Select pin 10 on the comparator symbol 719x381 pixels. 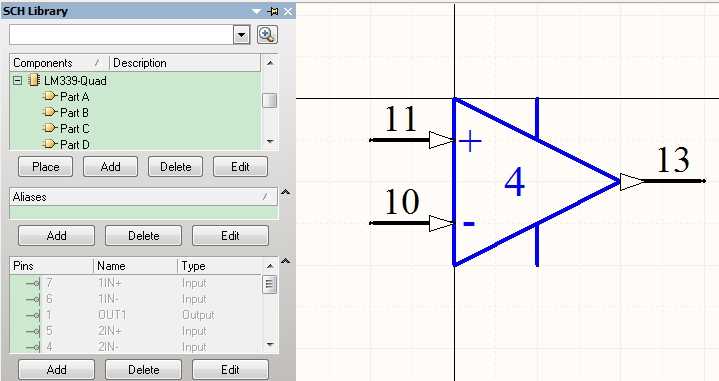point(412,223)
